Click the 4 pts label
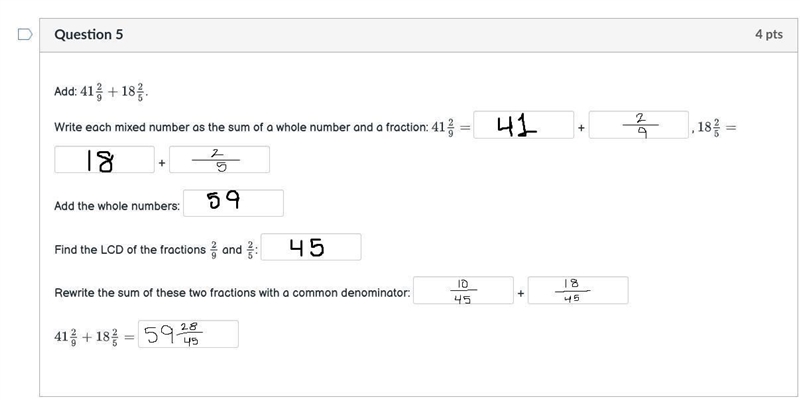This screenshot has height=400, width=800. coord(769,34)
